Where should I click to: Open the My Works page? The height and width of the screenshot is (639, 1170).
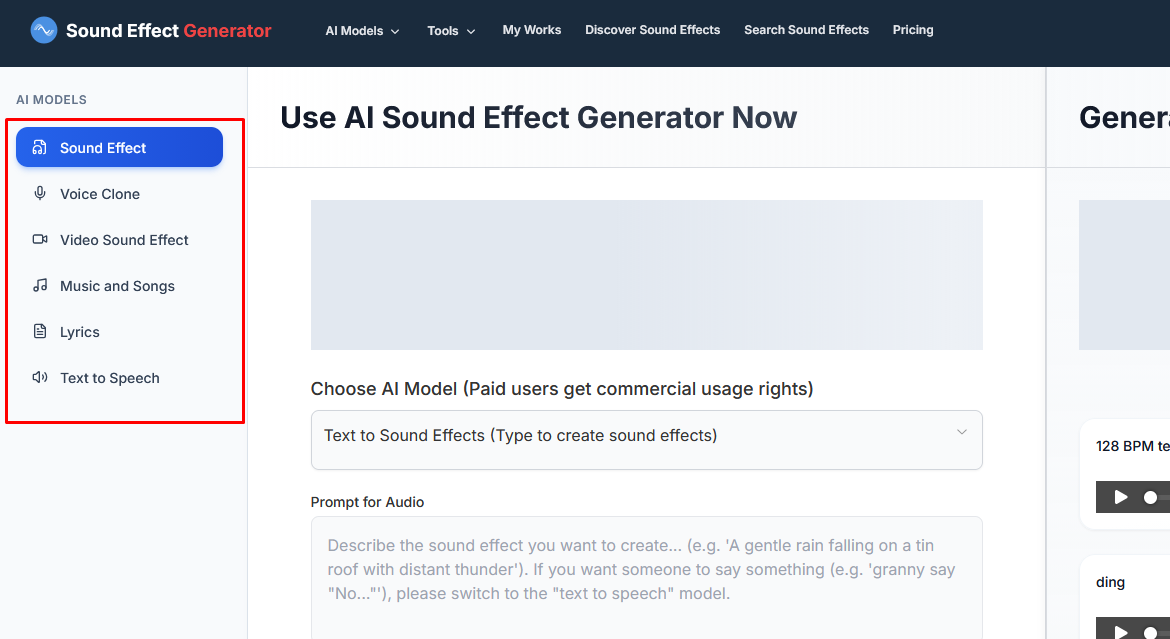point(532,30)
